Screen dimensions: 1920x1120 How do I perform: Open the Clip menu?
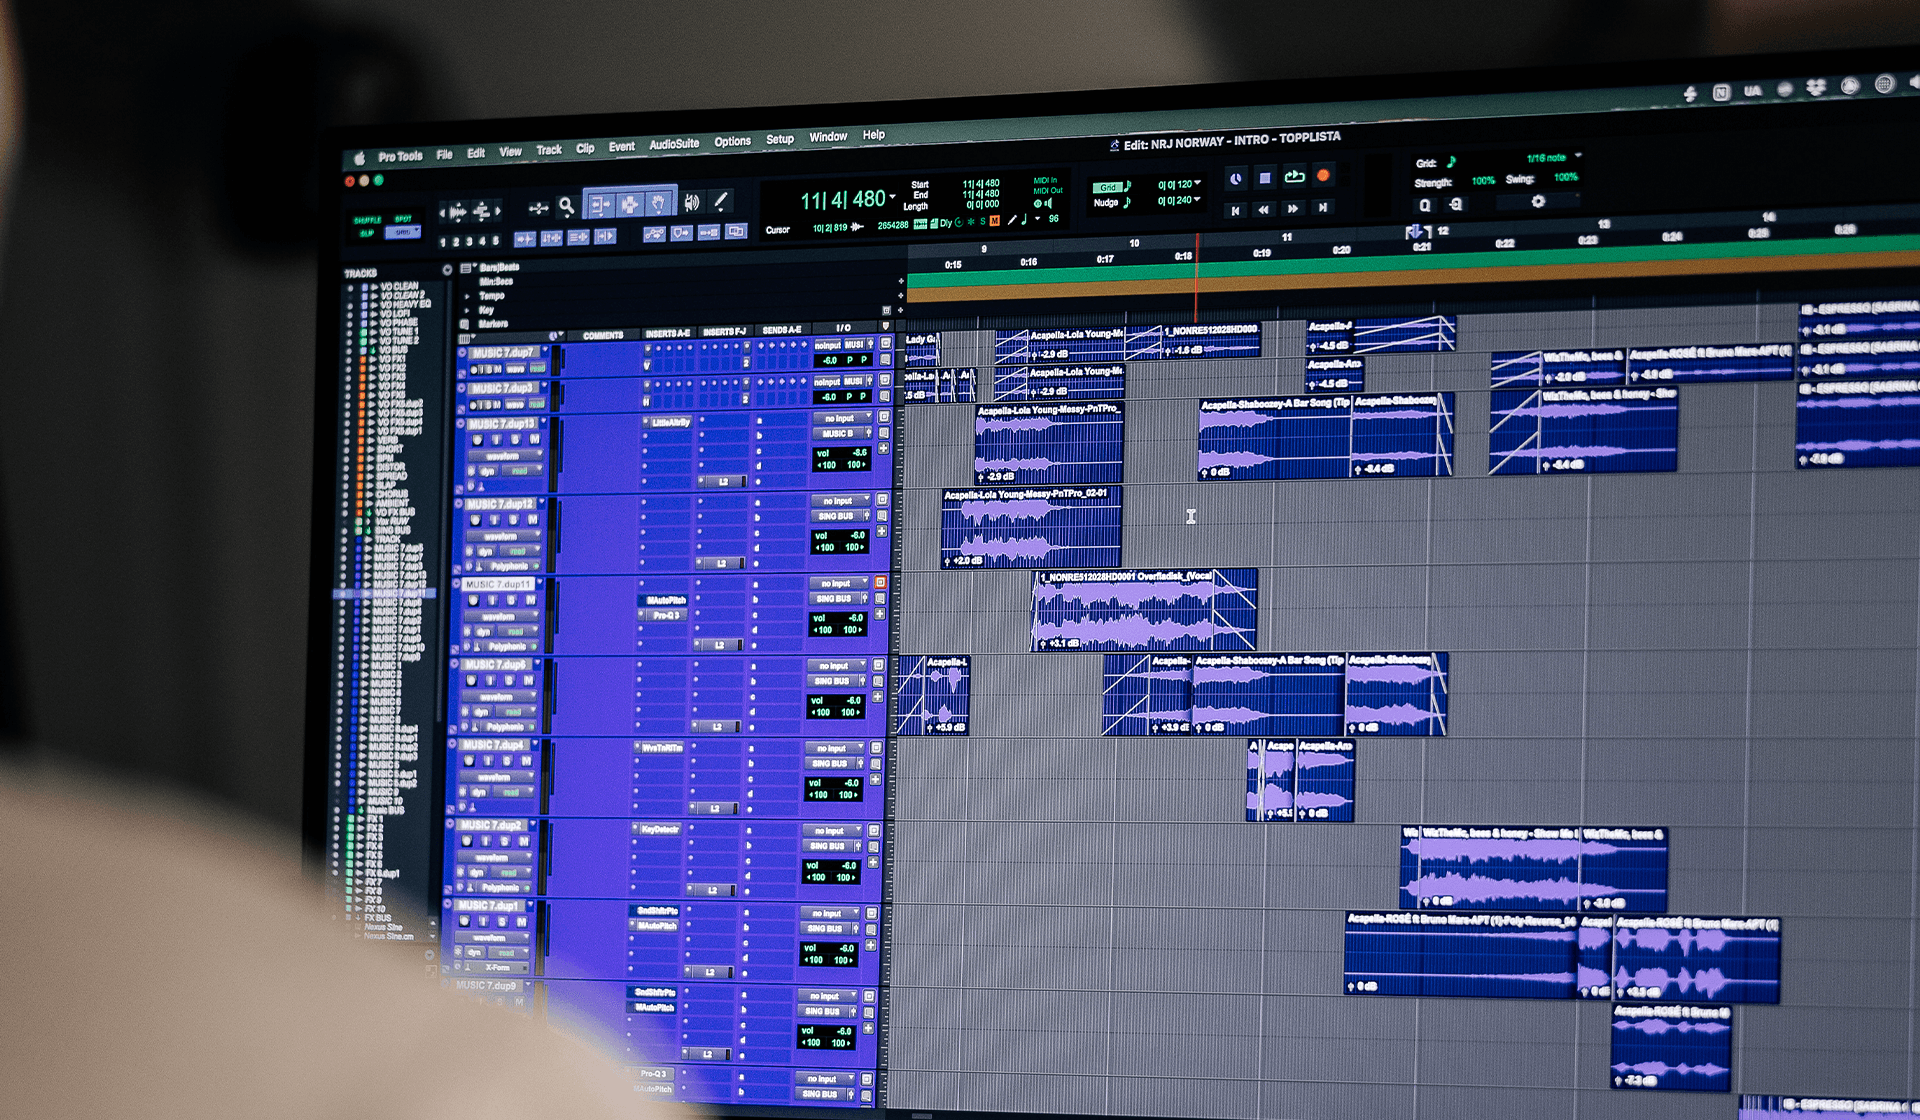pyautogui.click(x=585, y=148)
